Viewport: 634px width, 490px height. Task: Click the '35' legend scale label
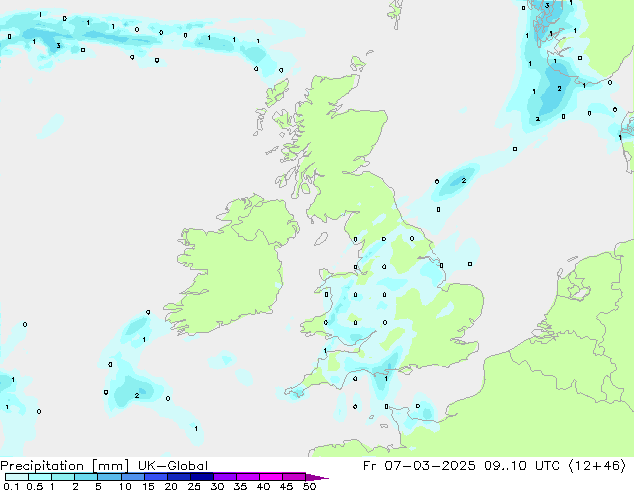pyautogui.click(x=241, y=486)
